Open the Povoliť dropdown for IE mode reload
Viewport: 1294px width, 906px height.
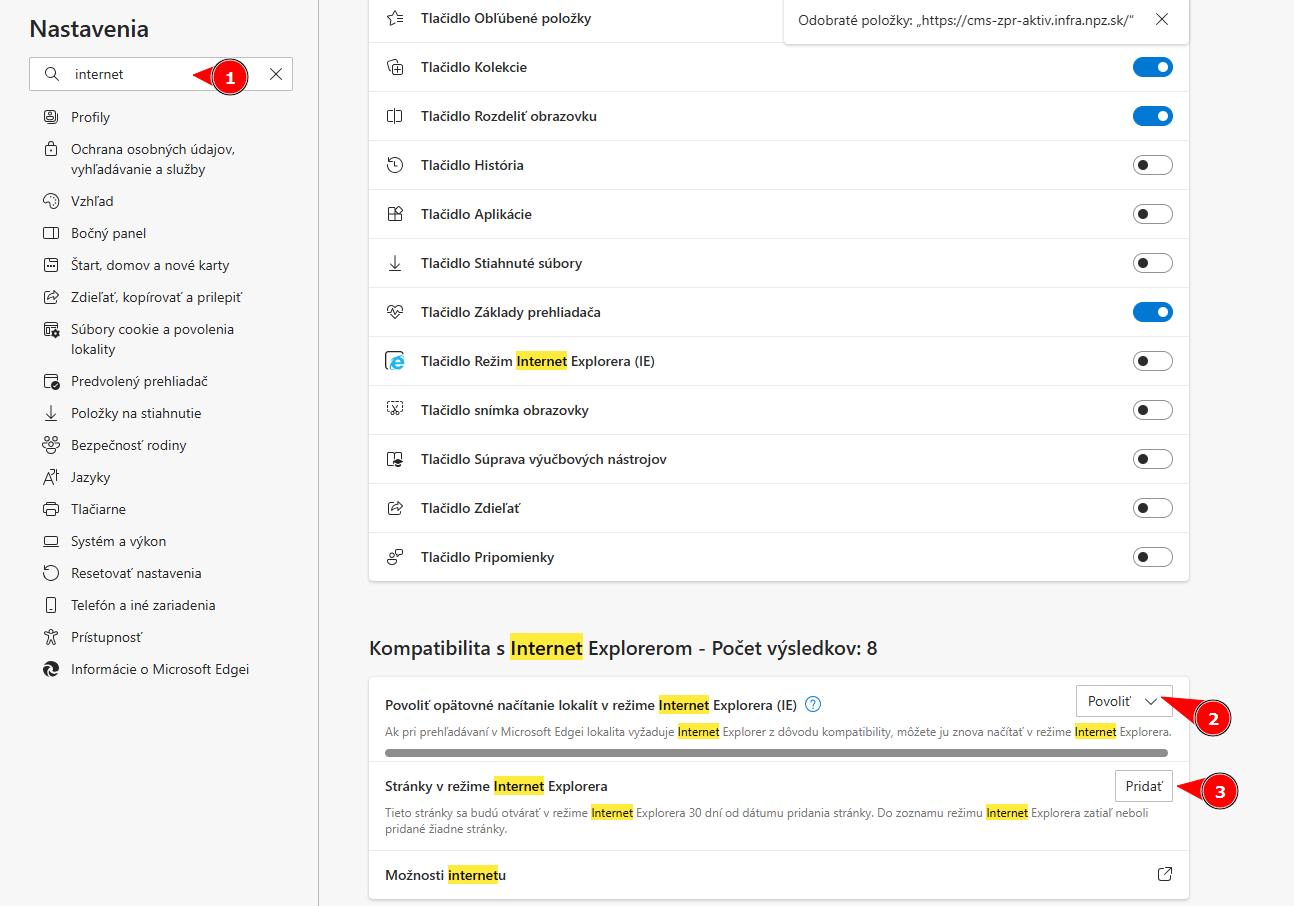[1124, 701]
